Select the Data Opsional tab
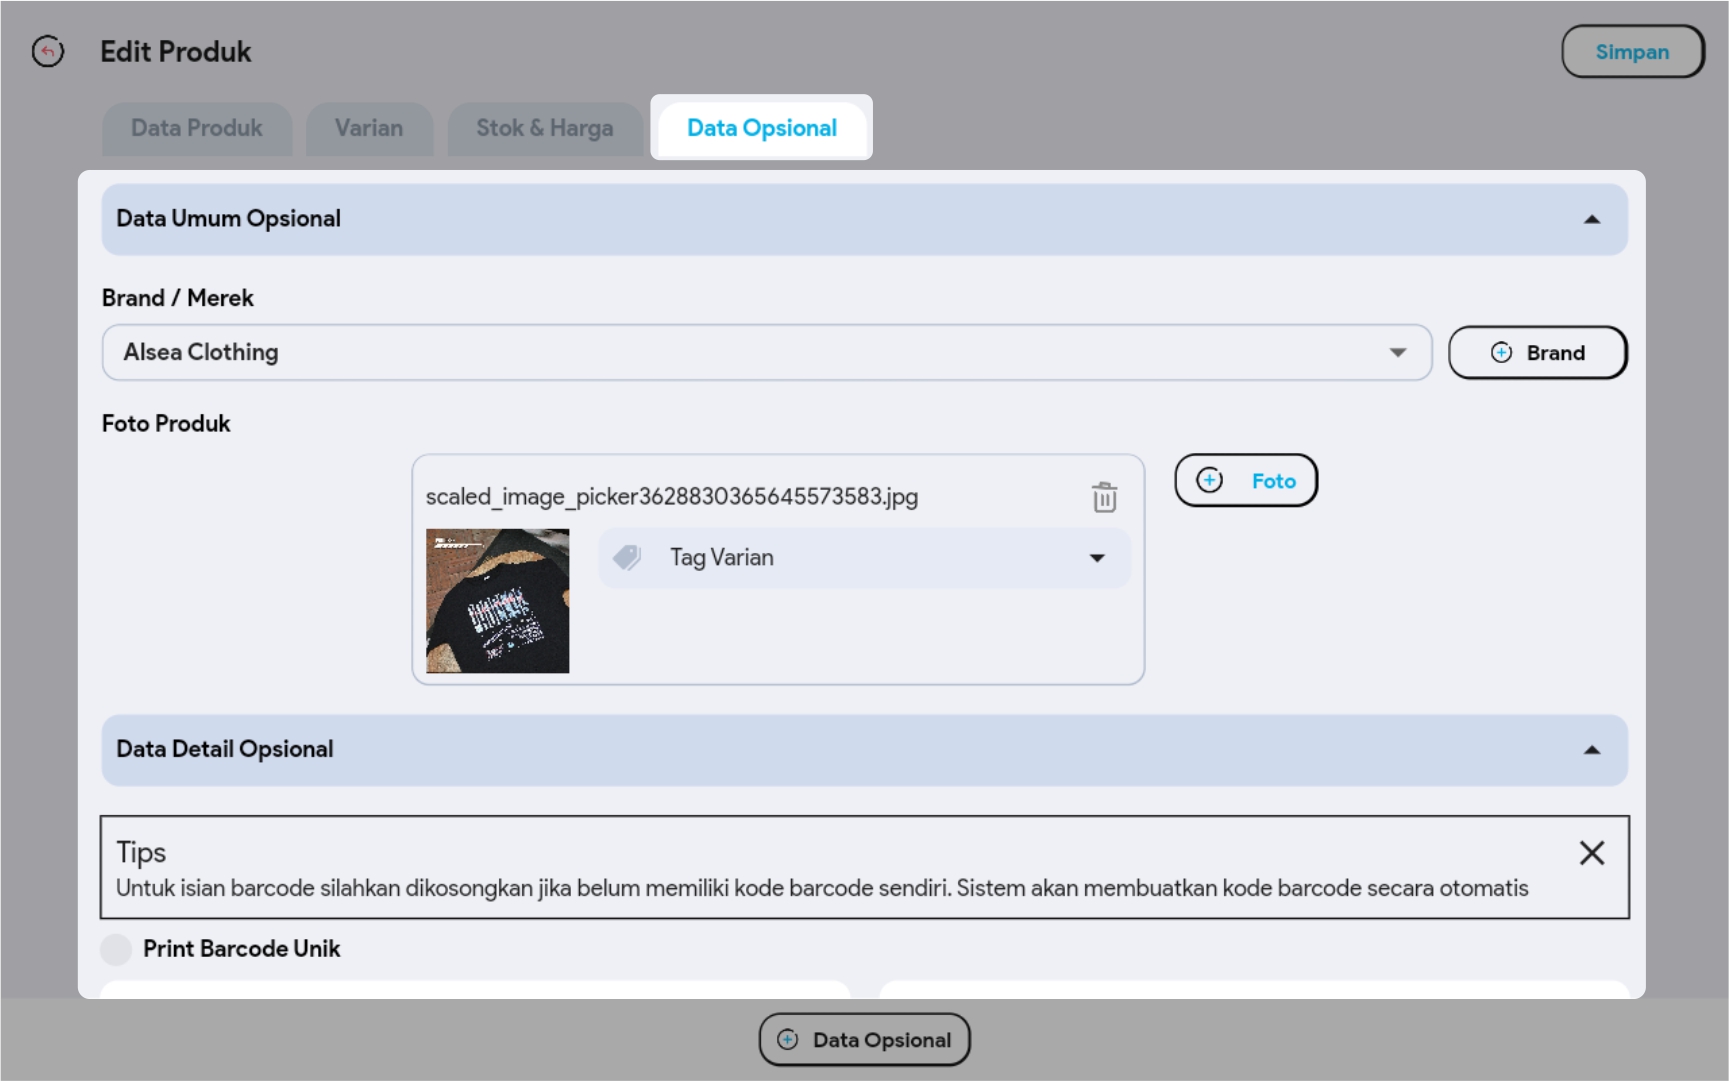The width and height of the screenshot is (1729, 1081). 761,128
